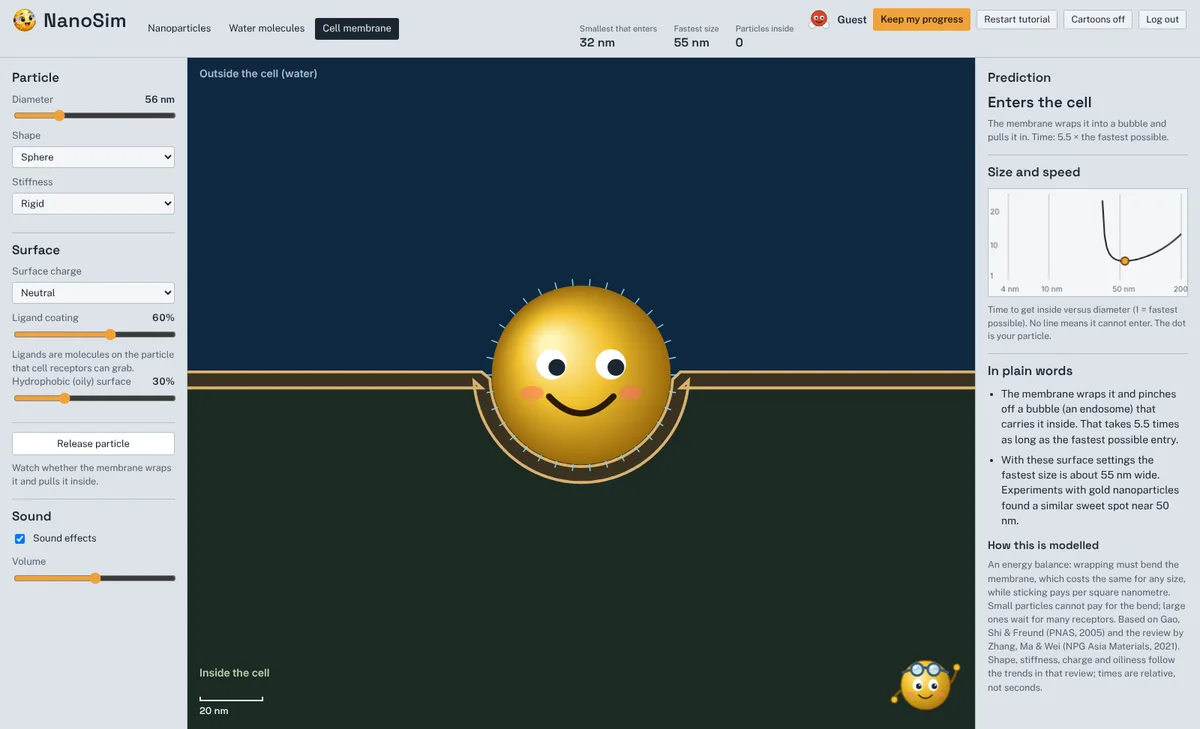Screen dimensions: 1200x729
Task: Click Restart tutorial
Action: (x=1017, y=19)
